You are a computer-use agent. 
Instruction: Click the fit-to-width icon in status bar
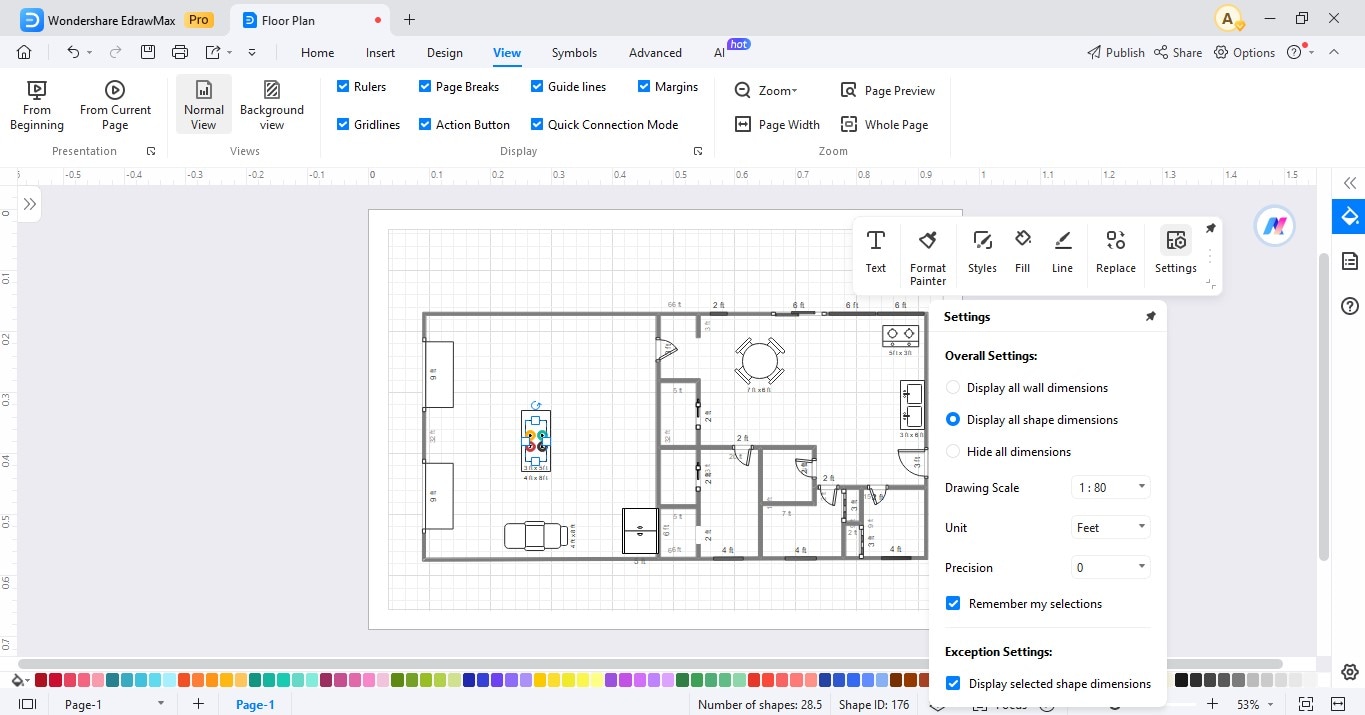[1339, 704]
